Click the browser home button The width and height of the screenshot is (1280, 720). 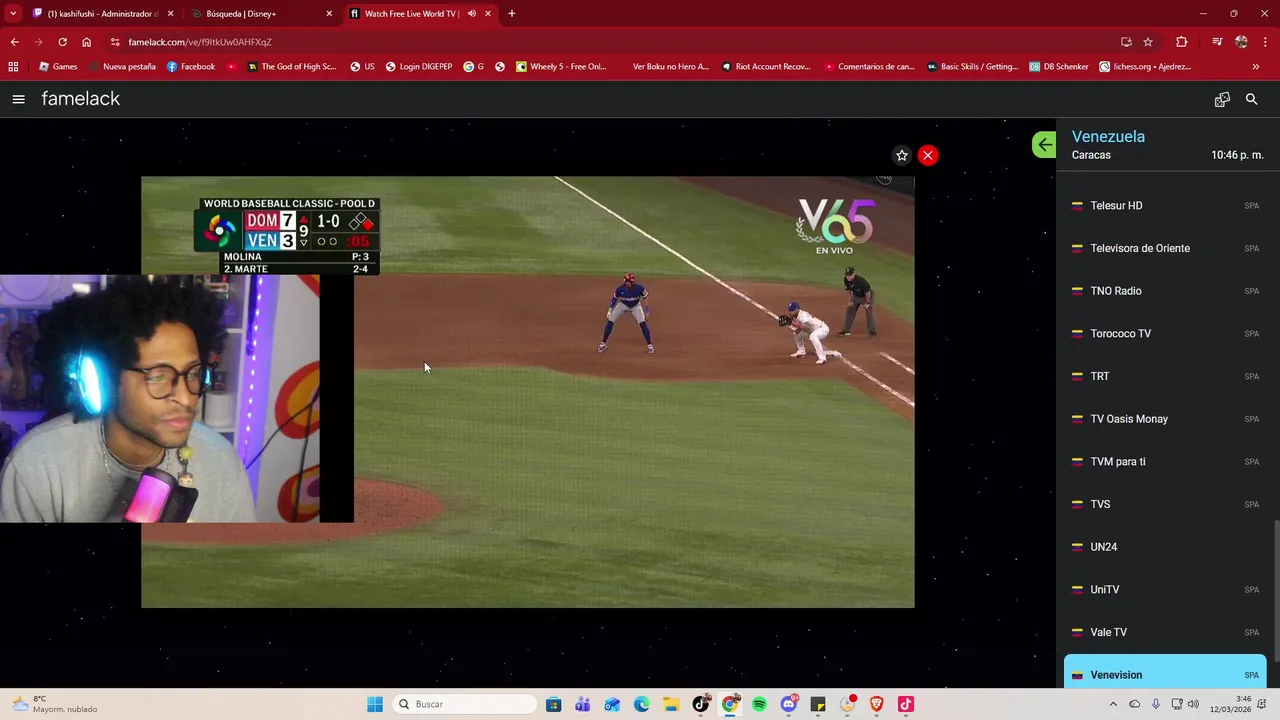[86, 42]
